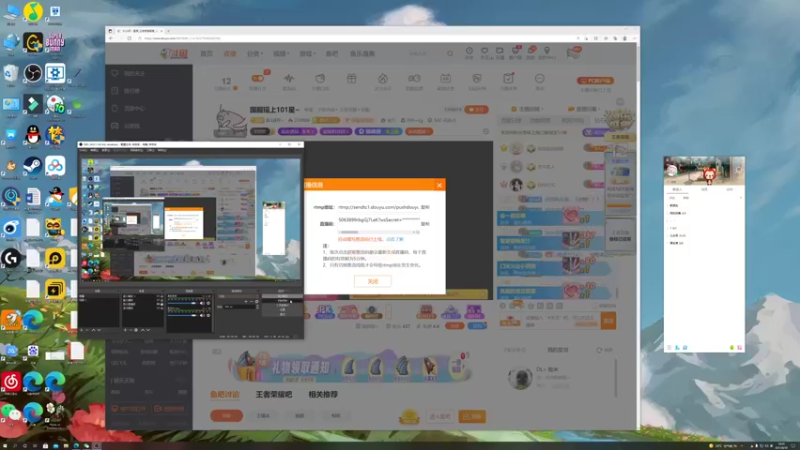This screenshot has height=450, width=800.
Task: Expand the 视频 dropdown in Douyu navigation
Action: (x=281, y=54)
